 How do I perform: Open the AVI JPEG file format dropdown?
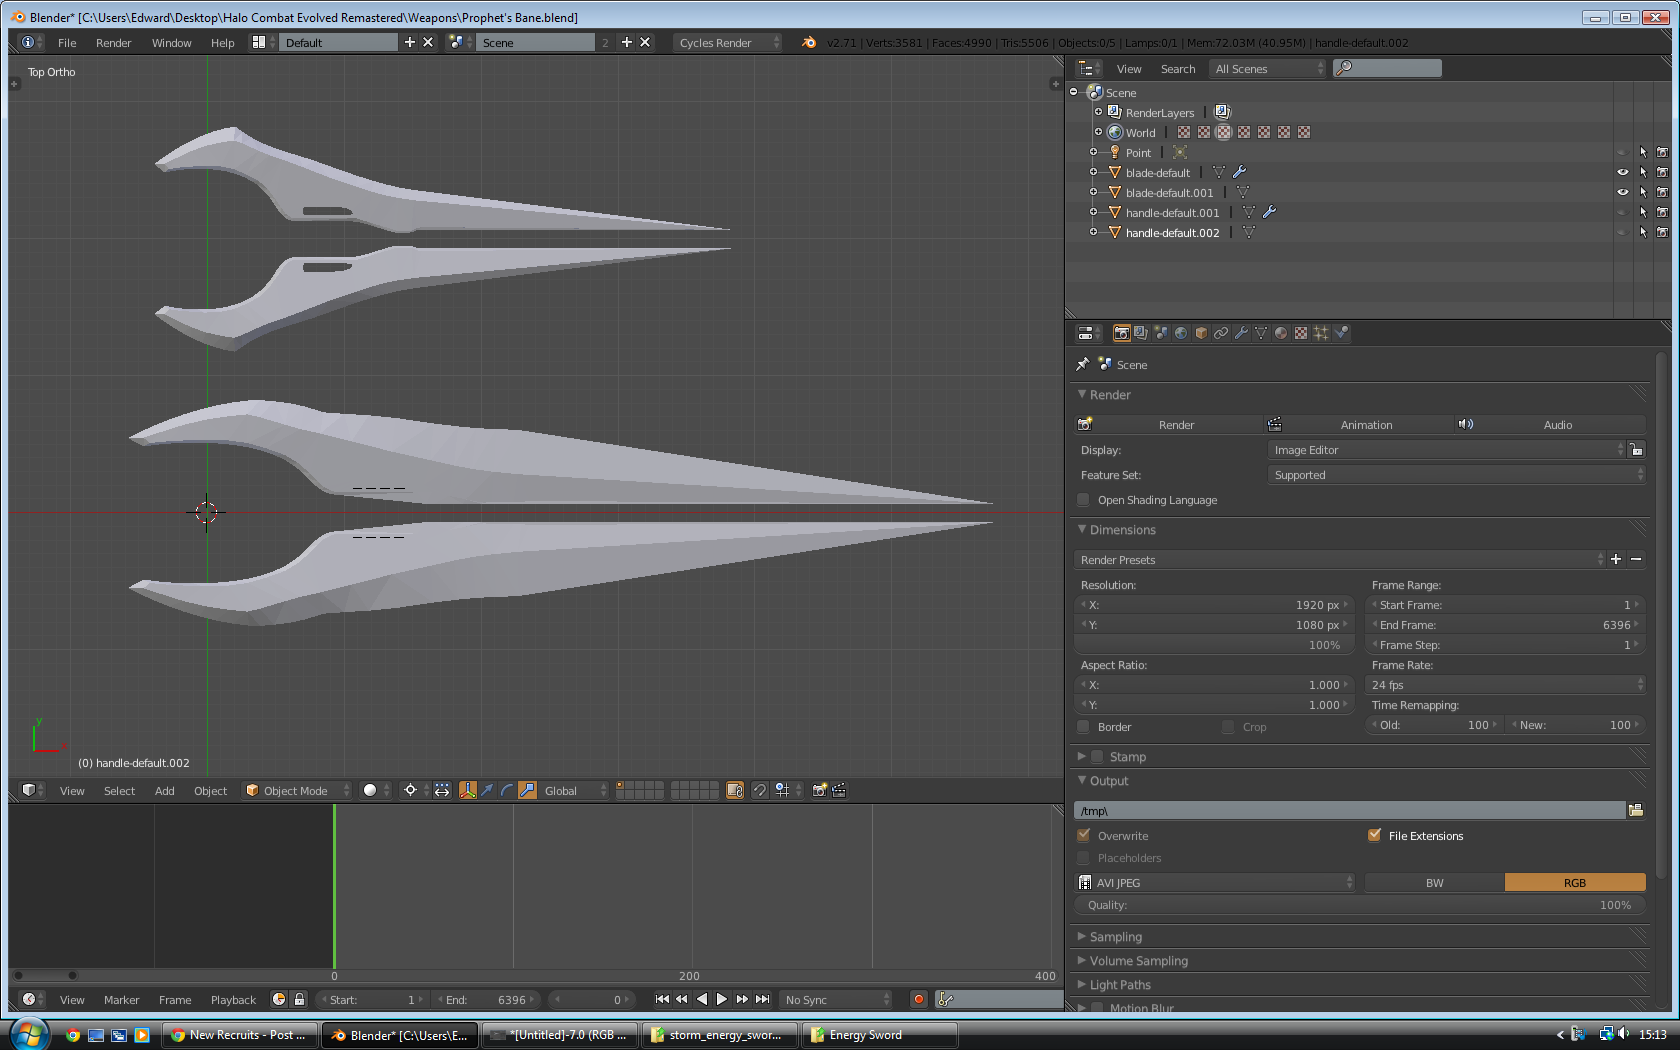[x=1215, y=882]
